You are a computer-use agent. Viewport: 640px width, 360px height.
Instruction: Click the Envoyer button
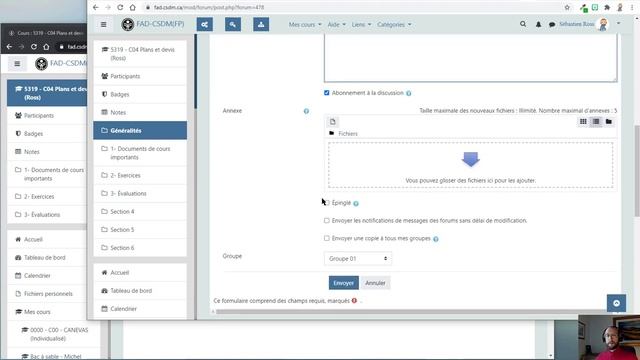(x=344, y=283)
